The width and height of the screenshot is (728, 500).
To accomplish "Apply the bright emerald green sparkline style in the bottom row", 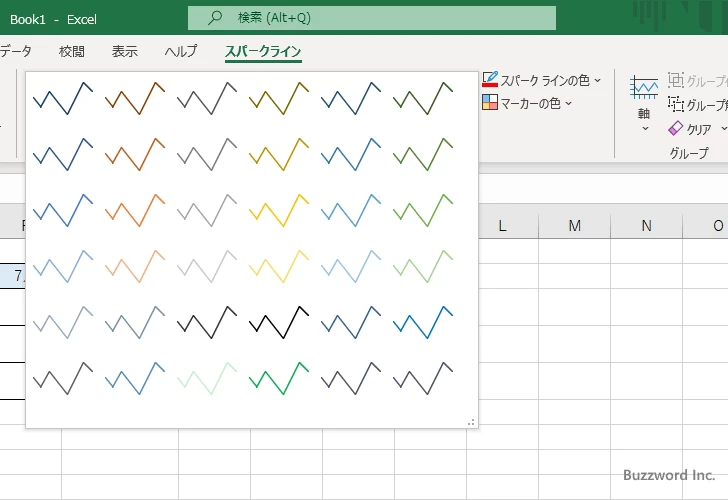I will click(x=279, y=378).
